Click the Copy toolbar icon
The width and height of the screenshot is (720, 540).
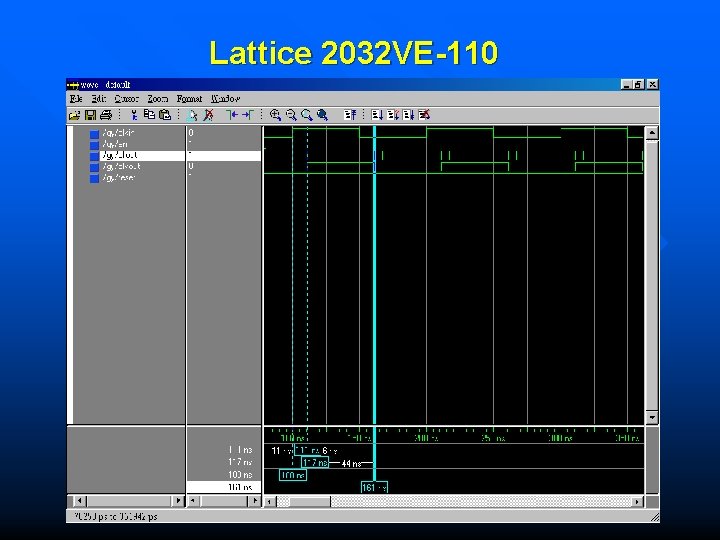click(x=149, y=115)
